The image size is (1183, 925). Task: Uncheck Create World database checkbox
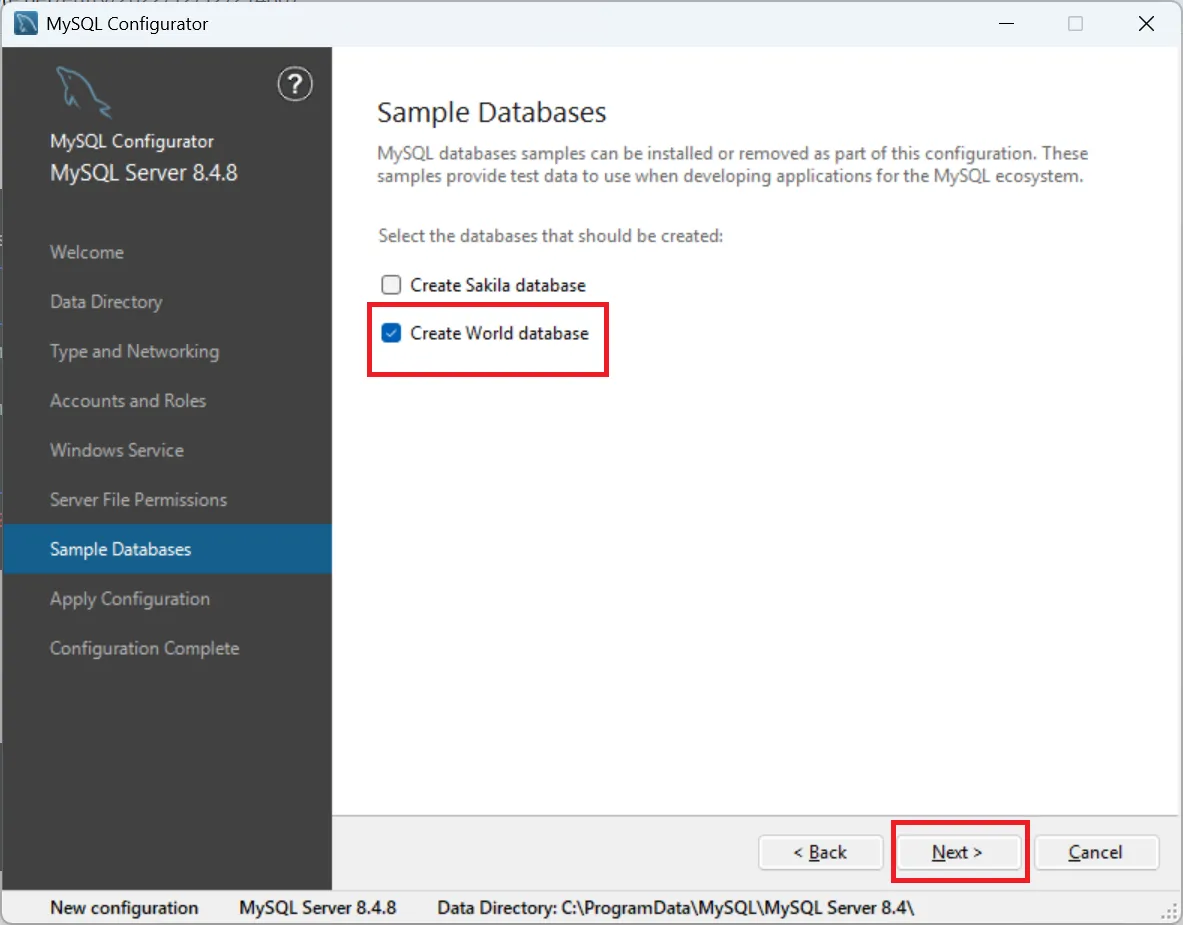[x=391, y=333]
